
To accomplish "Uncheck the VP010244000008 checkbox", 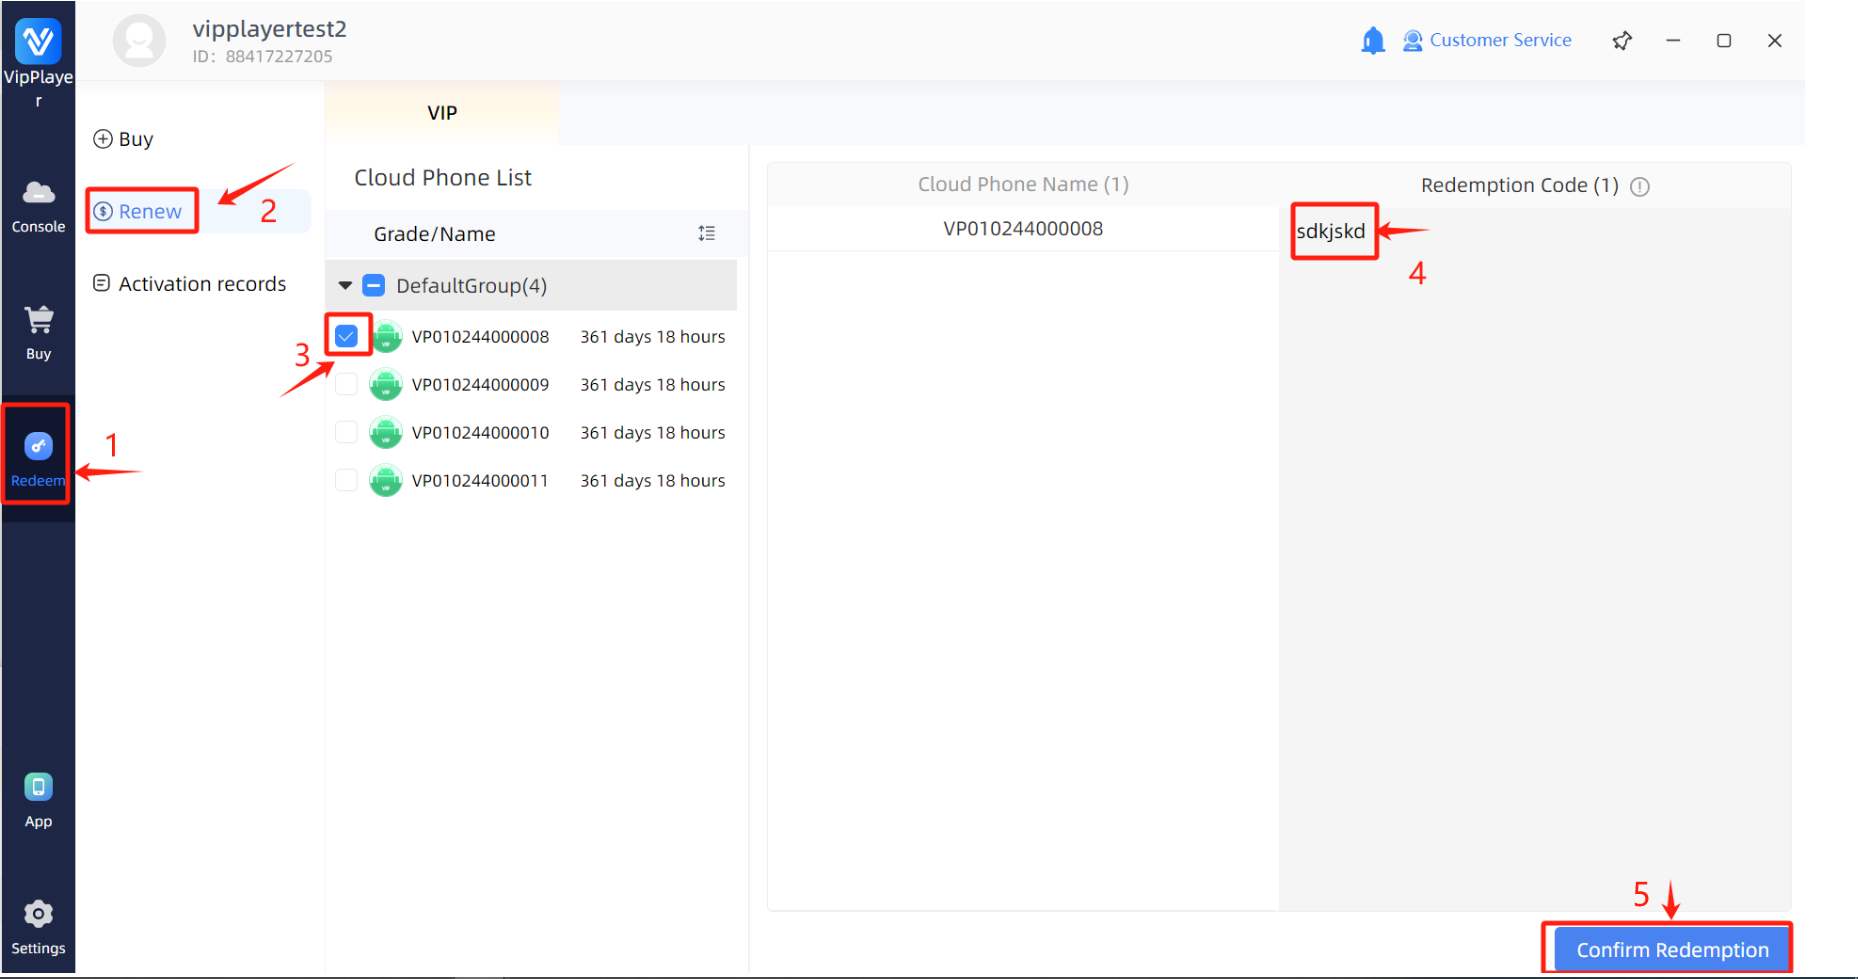I will pyautogui.click(x=347, y=337).
